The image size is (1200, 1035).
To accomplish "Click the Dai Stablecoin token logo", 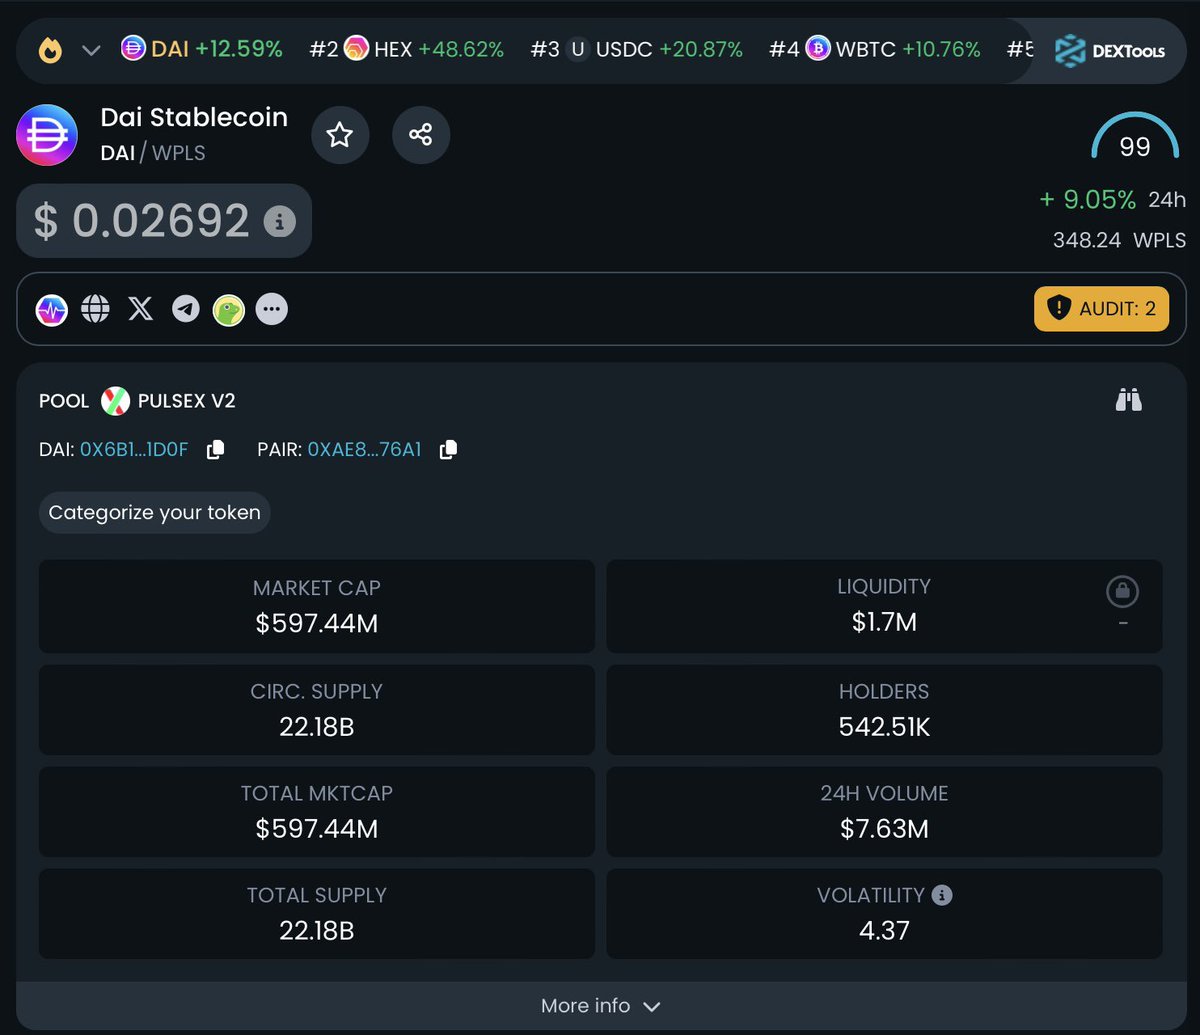I will [47, 135].
